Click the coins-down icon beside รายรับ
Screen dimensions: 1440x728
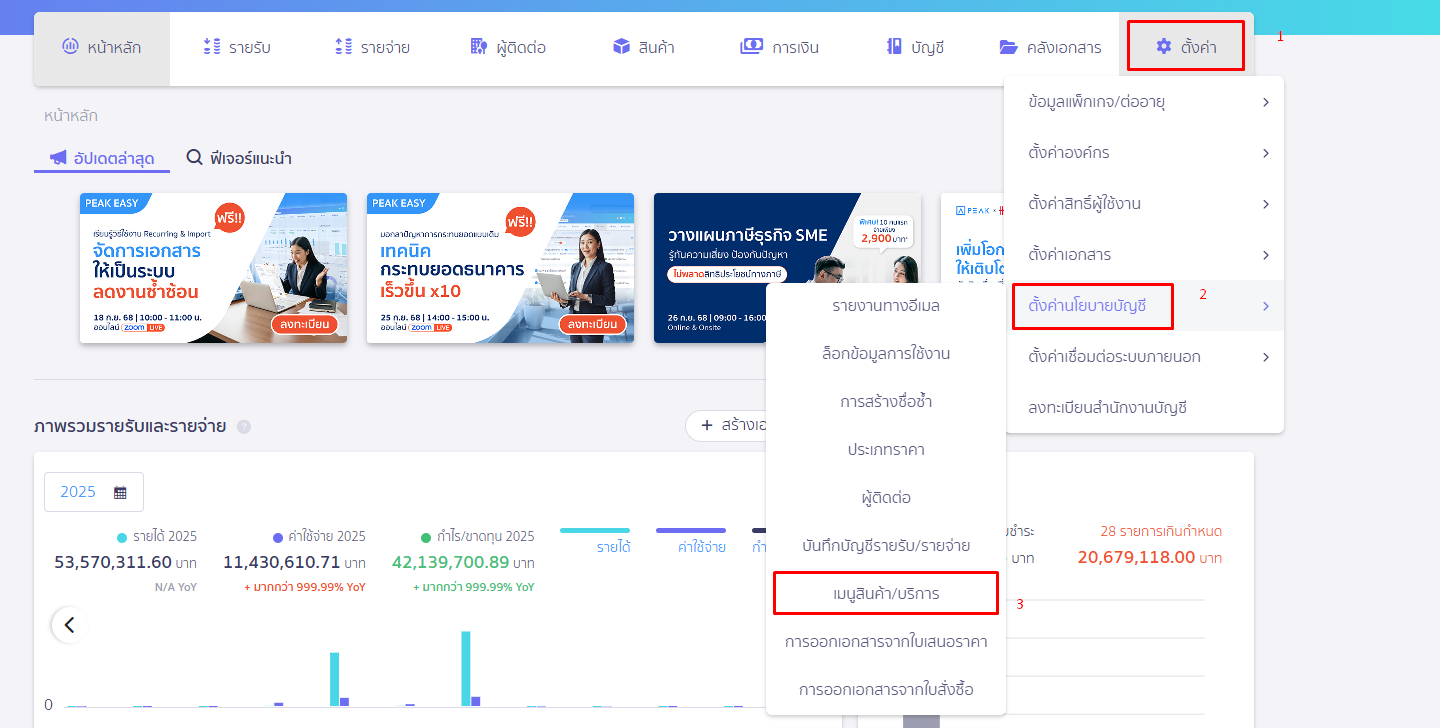click(x=211, y=46)
